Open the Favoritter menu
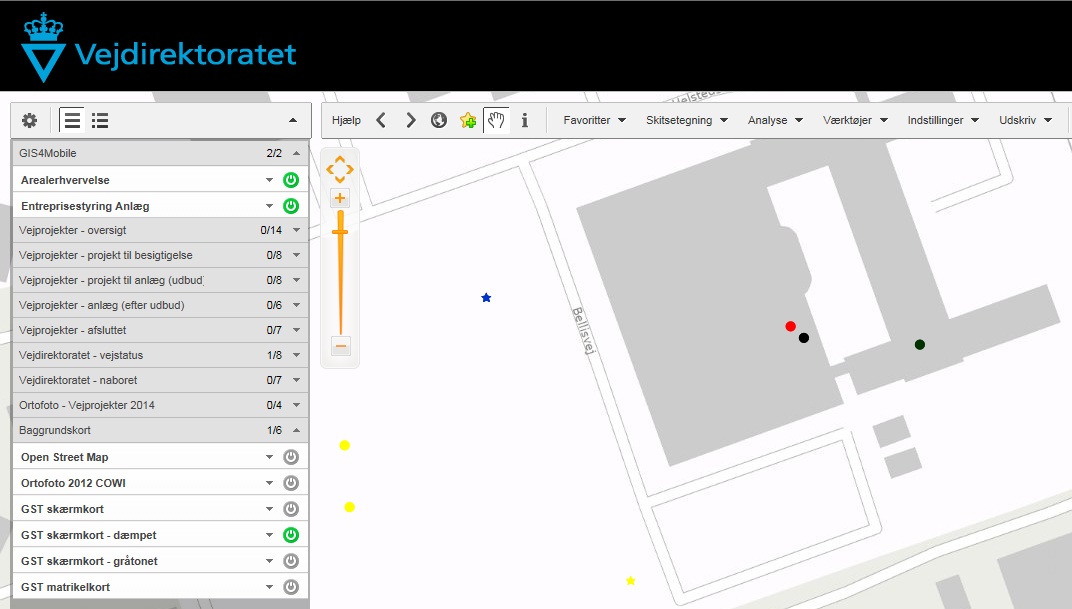Screen dimensions: 1072x609 [x=594, y=120]
